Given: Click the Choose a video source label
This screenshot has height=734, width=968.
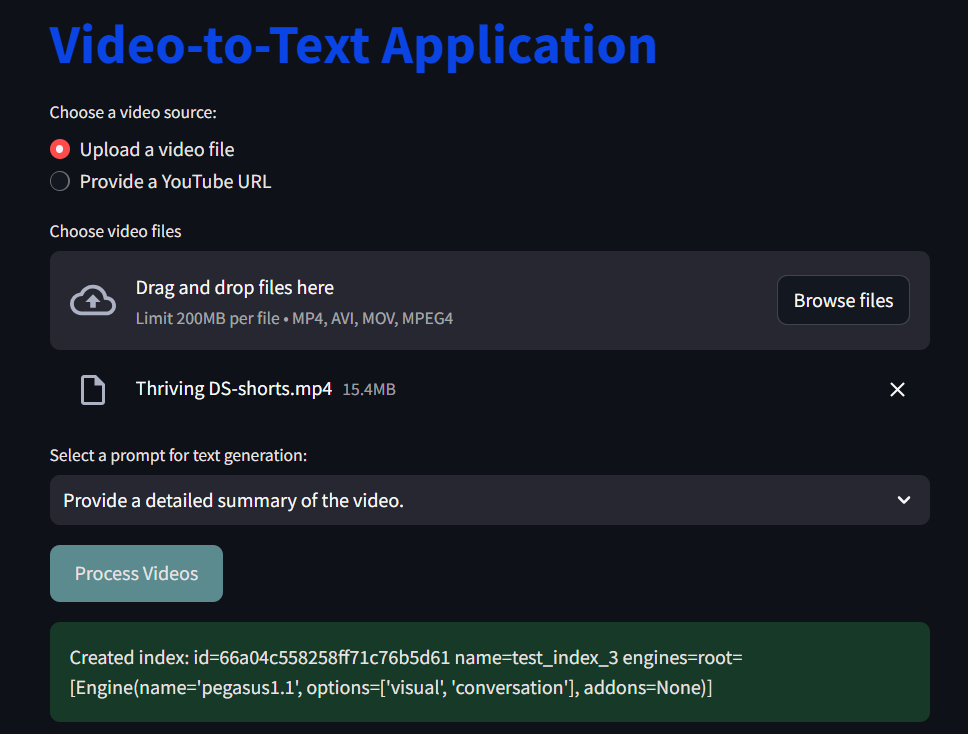Looking at the screenshot, I should 133,112.
